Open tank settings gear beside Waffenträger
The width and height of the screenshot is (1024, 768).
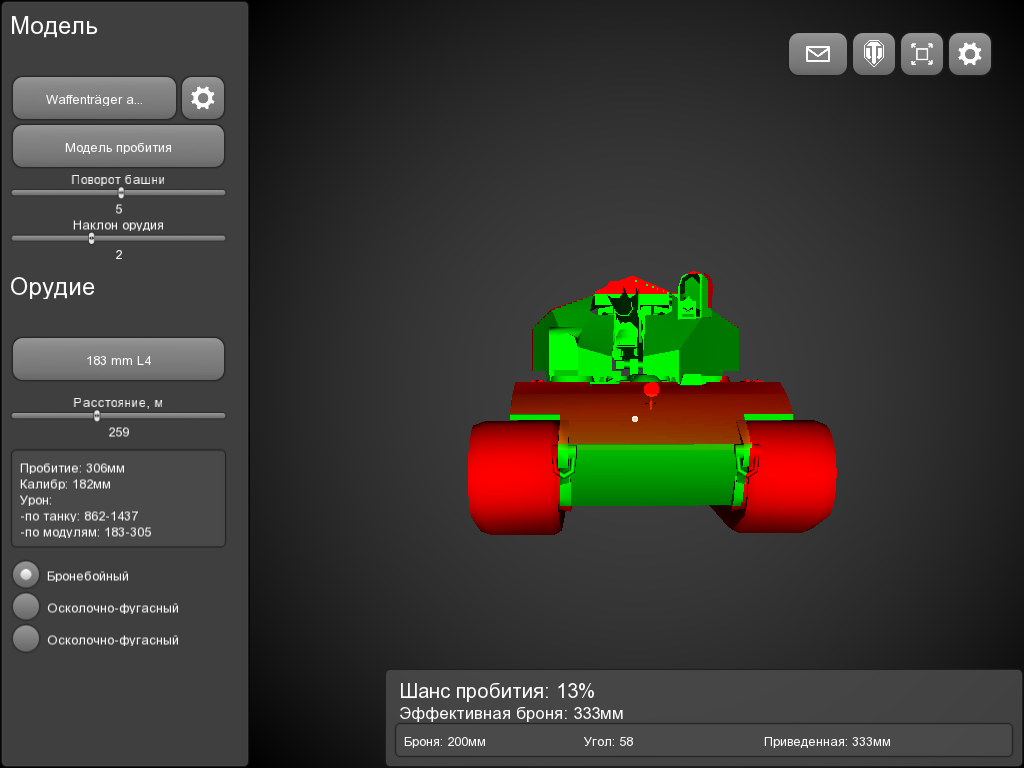[x=203, y=98]
